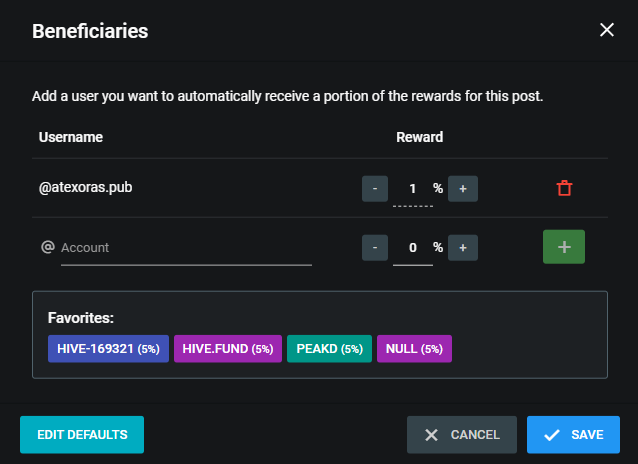
Task: Decrease the atexoras.pub reward percentage
Action: [x=375, y=189]
